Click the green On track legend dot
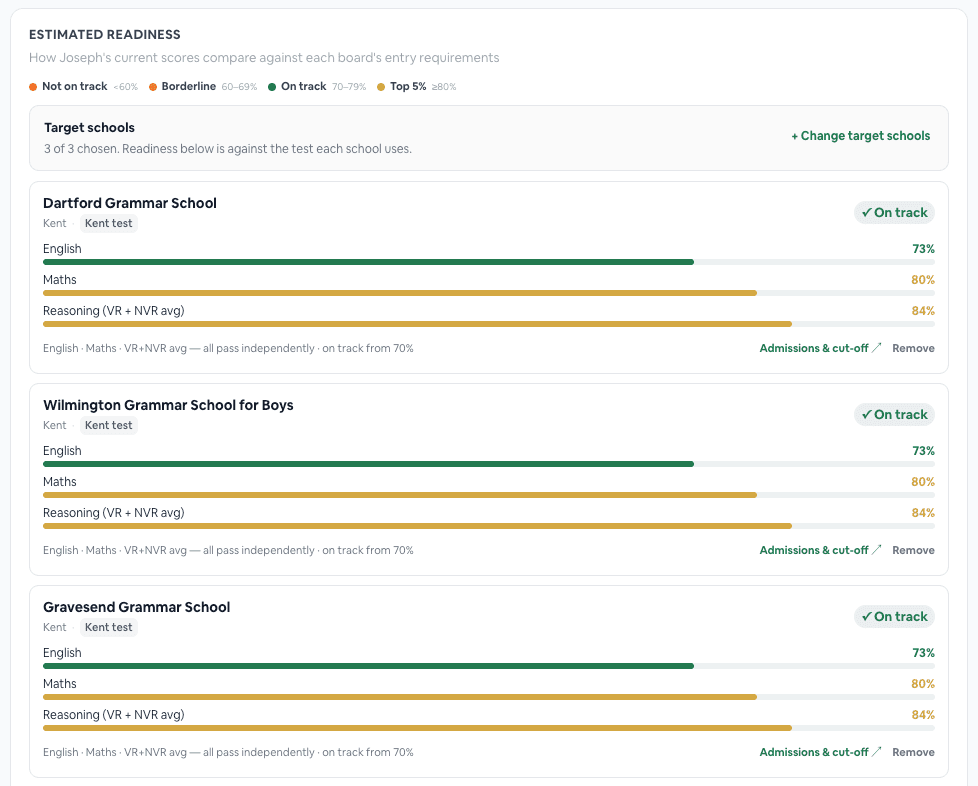 pos(272,87)
